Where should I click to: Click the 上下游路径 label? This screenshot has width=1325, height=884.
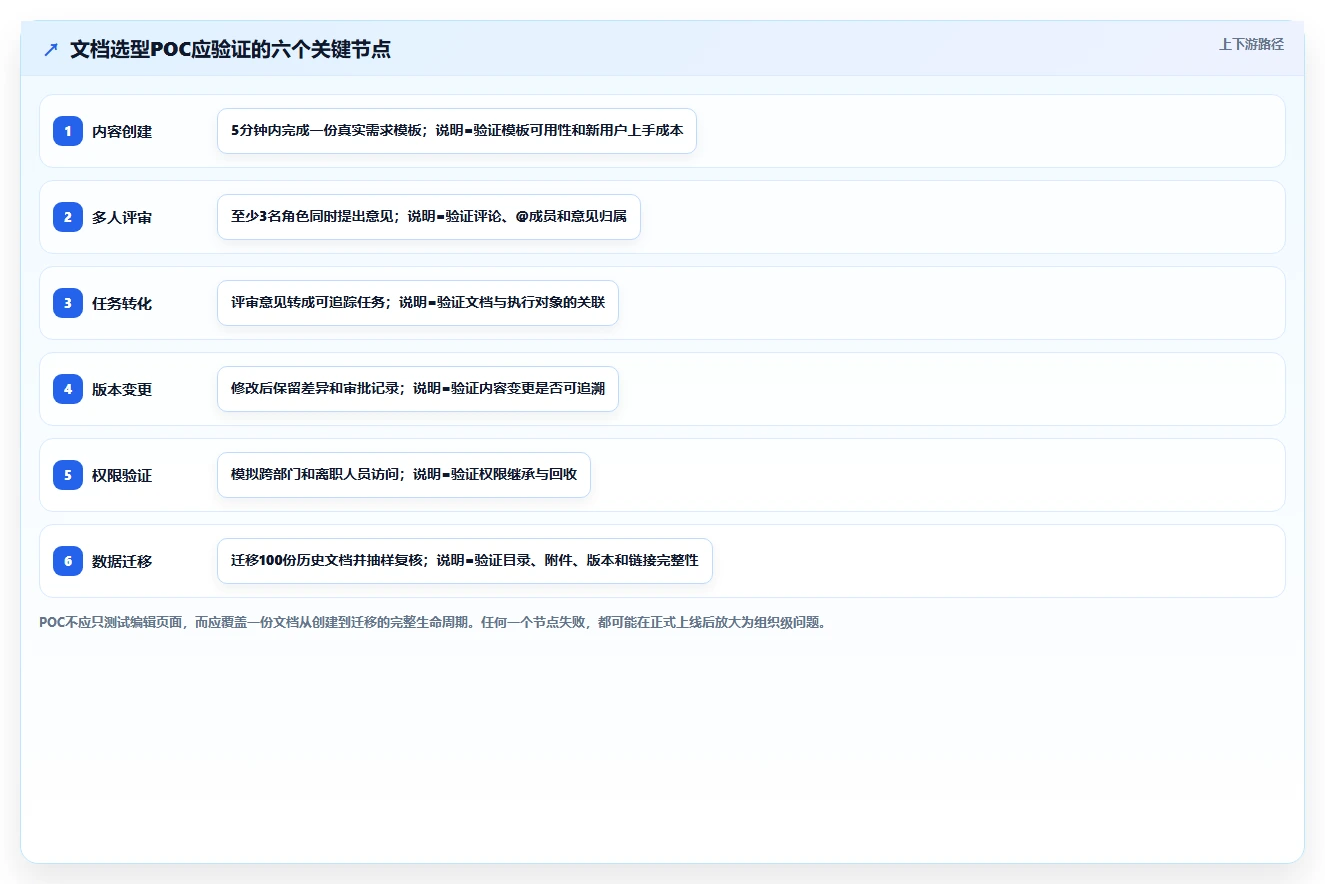click(1251, 44)
